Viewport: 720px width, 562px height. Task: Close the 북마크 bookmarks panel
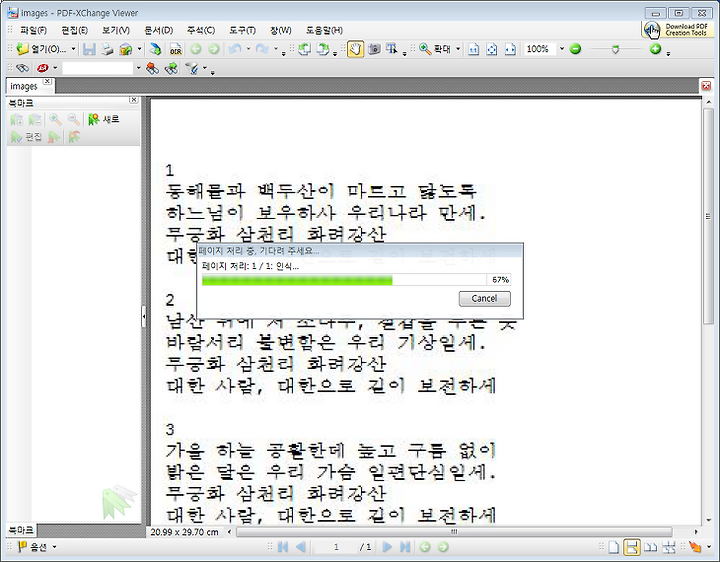133,100
